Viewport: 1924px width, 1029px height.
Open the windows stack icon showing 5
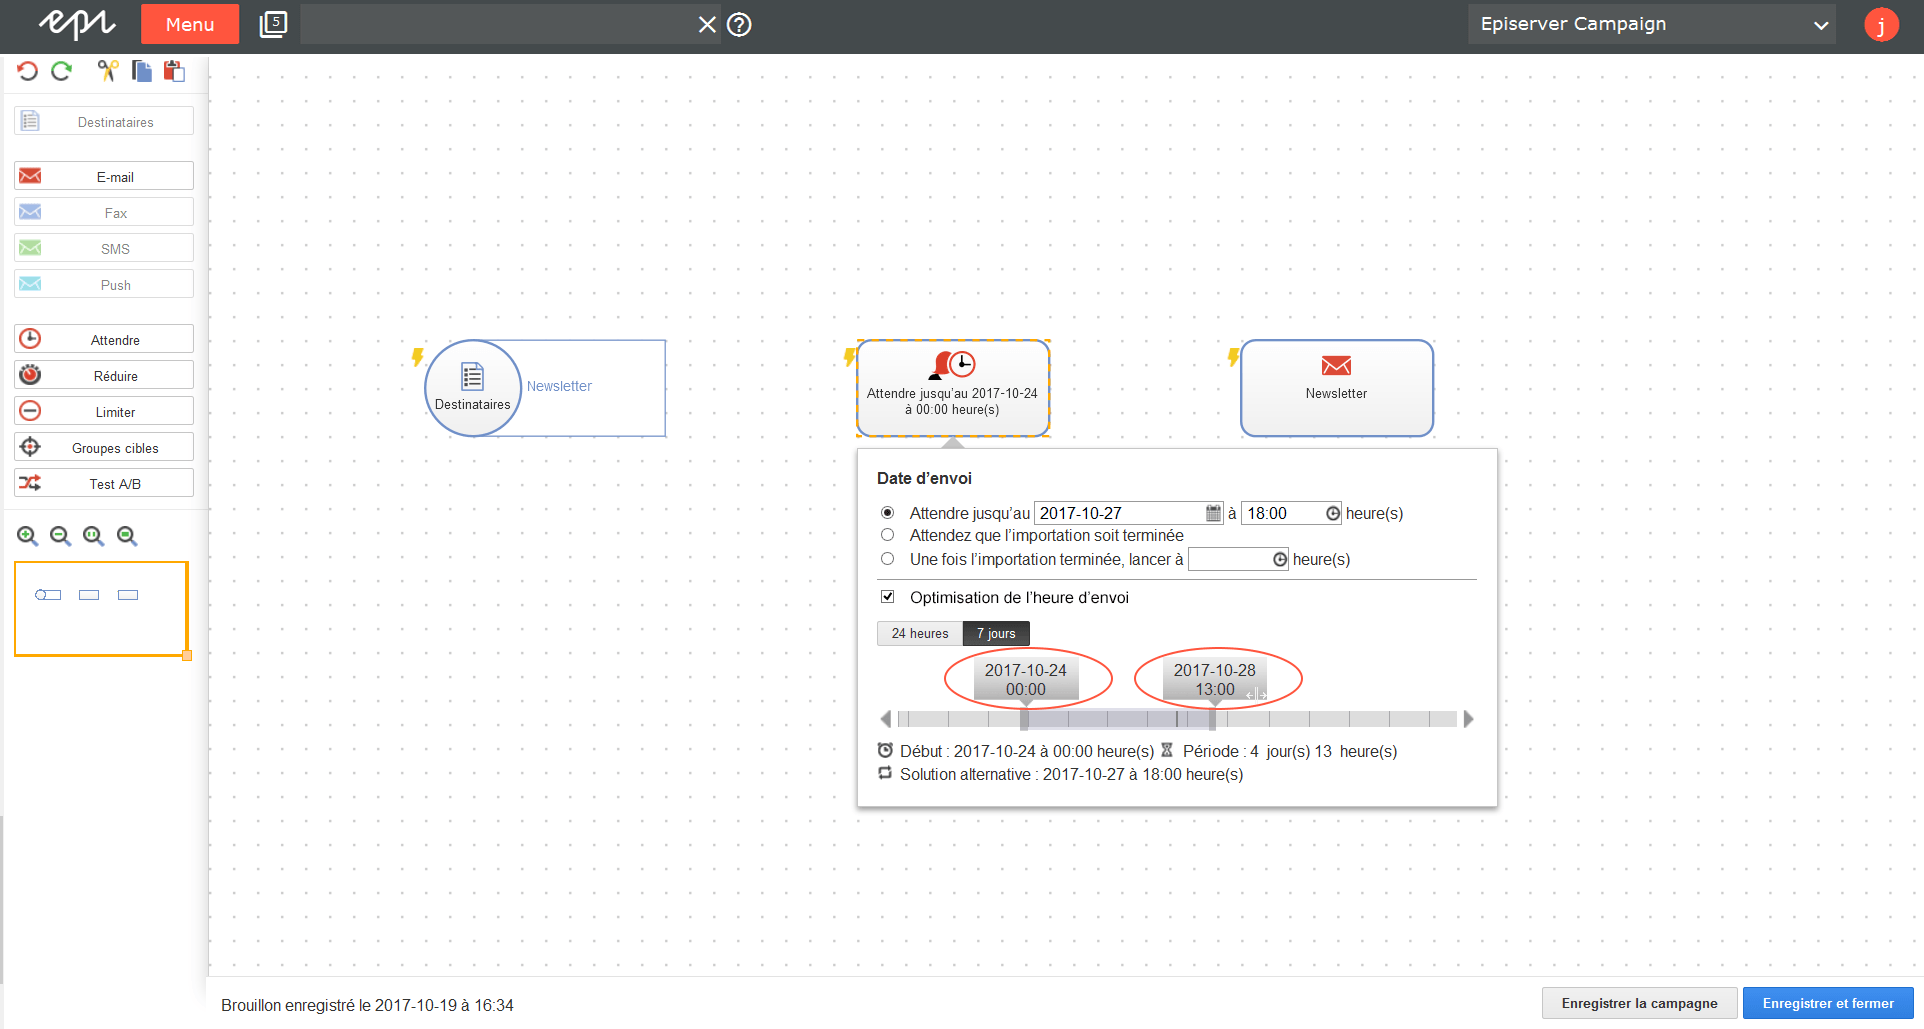pos(273,24)
